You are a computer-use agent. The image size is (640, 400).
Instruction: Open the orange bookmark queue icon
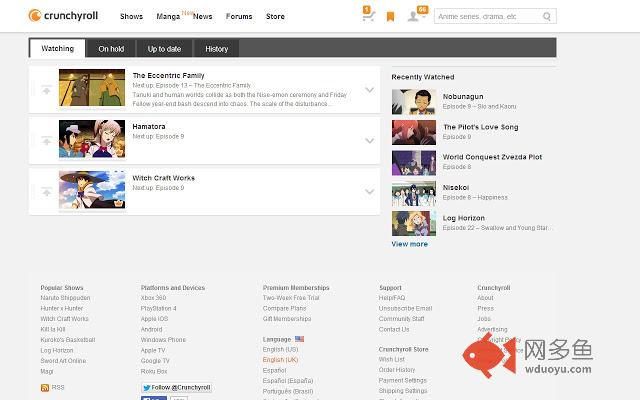pyautogui.click(x=390, y=16)
